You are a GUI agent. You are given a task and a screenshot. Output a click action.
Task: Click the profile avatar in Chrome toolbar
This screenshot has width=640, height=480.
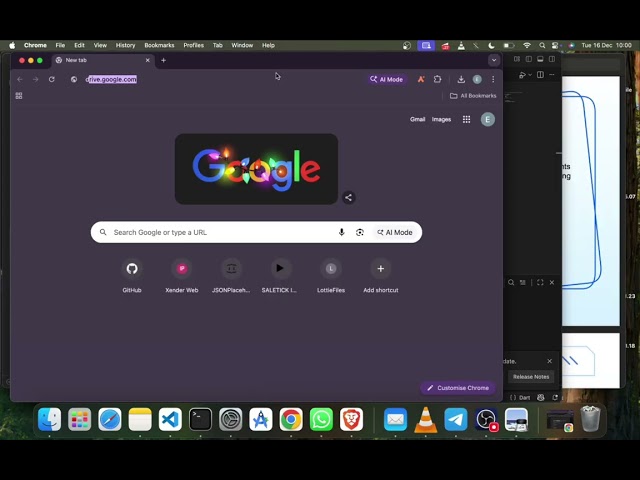tap(477, 79)
